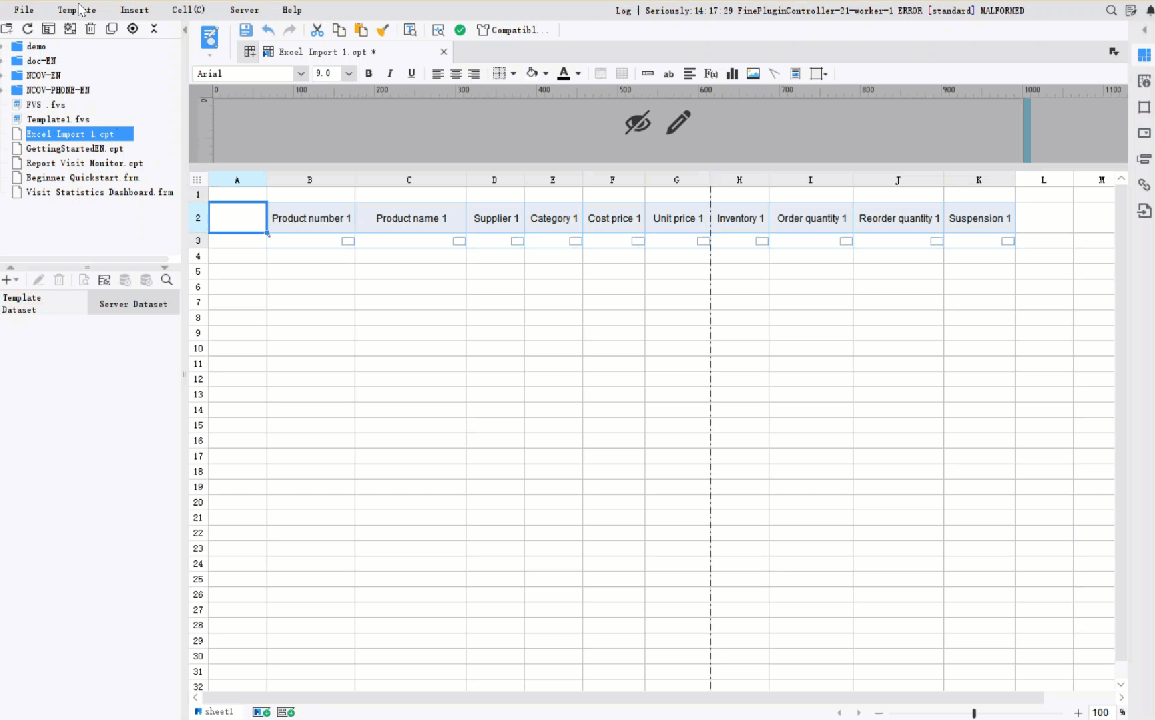Screen dimensions: 1155x720
Task: Insert a text box with the ab icon
Action: click(x=668, y=73)
